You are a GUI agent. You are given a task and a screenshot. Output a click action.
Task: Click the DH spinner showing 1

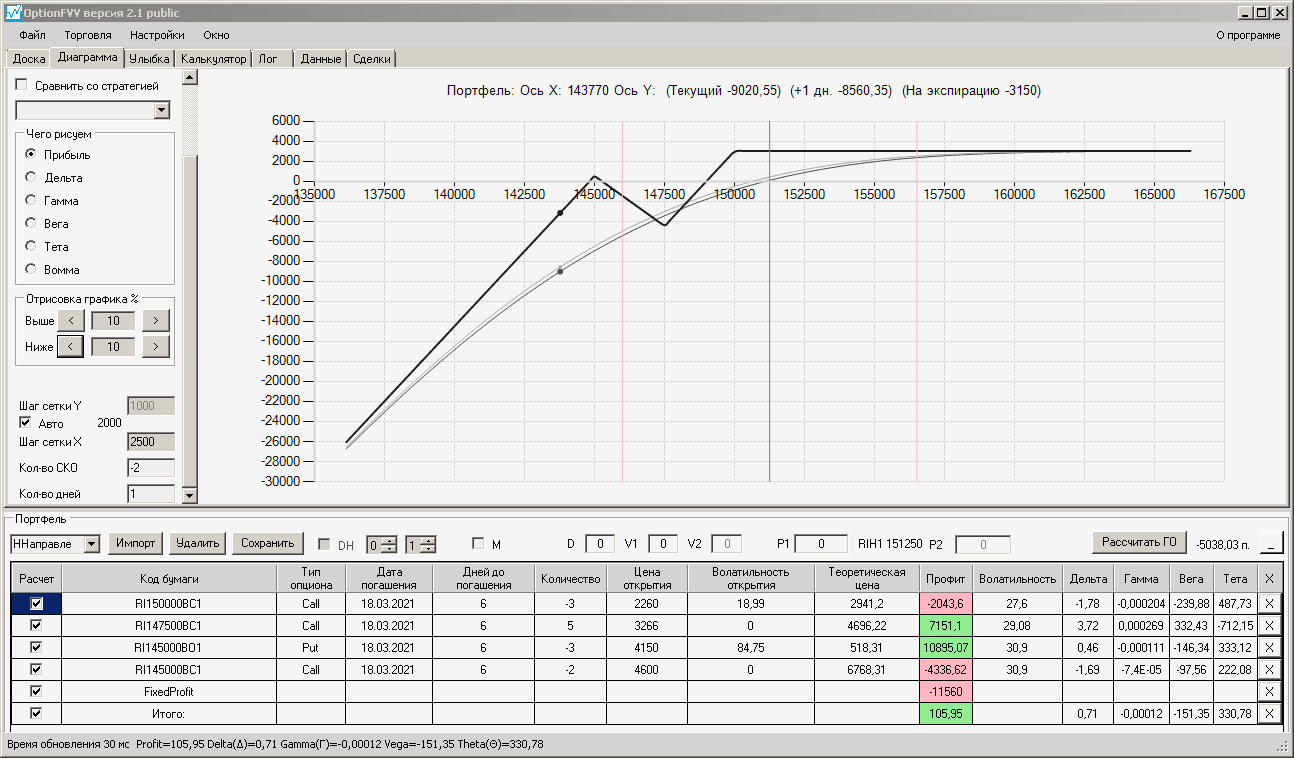pos(420,545)
